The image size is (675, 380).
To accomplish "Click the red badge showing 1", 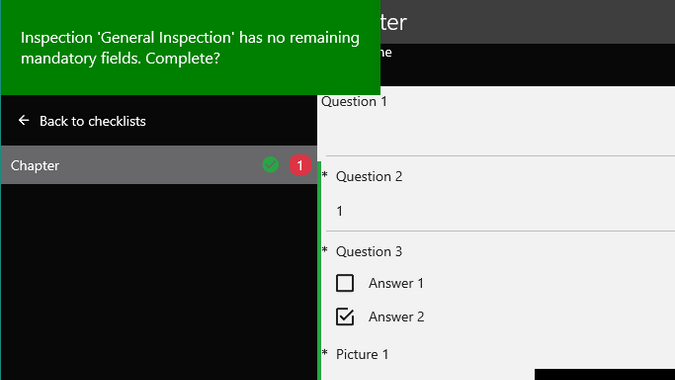I will (300, 165).
